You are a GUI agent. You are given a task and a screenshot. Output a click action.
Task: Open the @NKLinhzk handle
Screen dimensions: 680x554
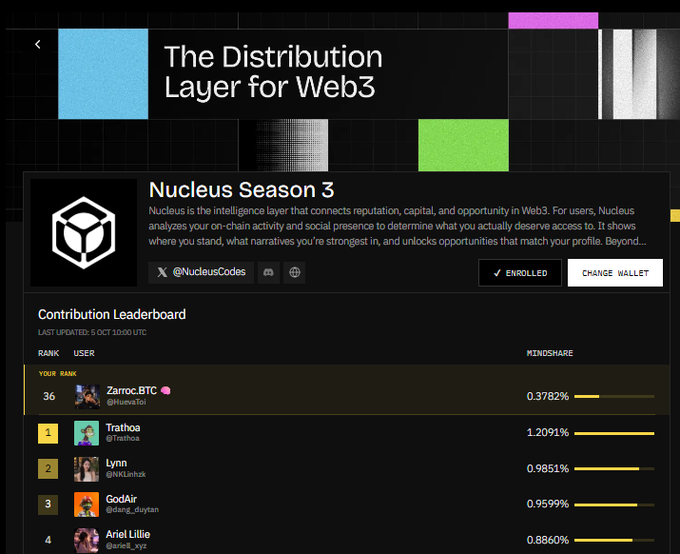coord(126,474)
